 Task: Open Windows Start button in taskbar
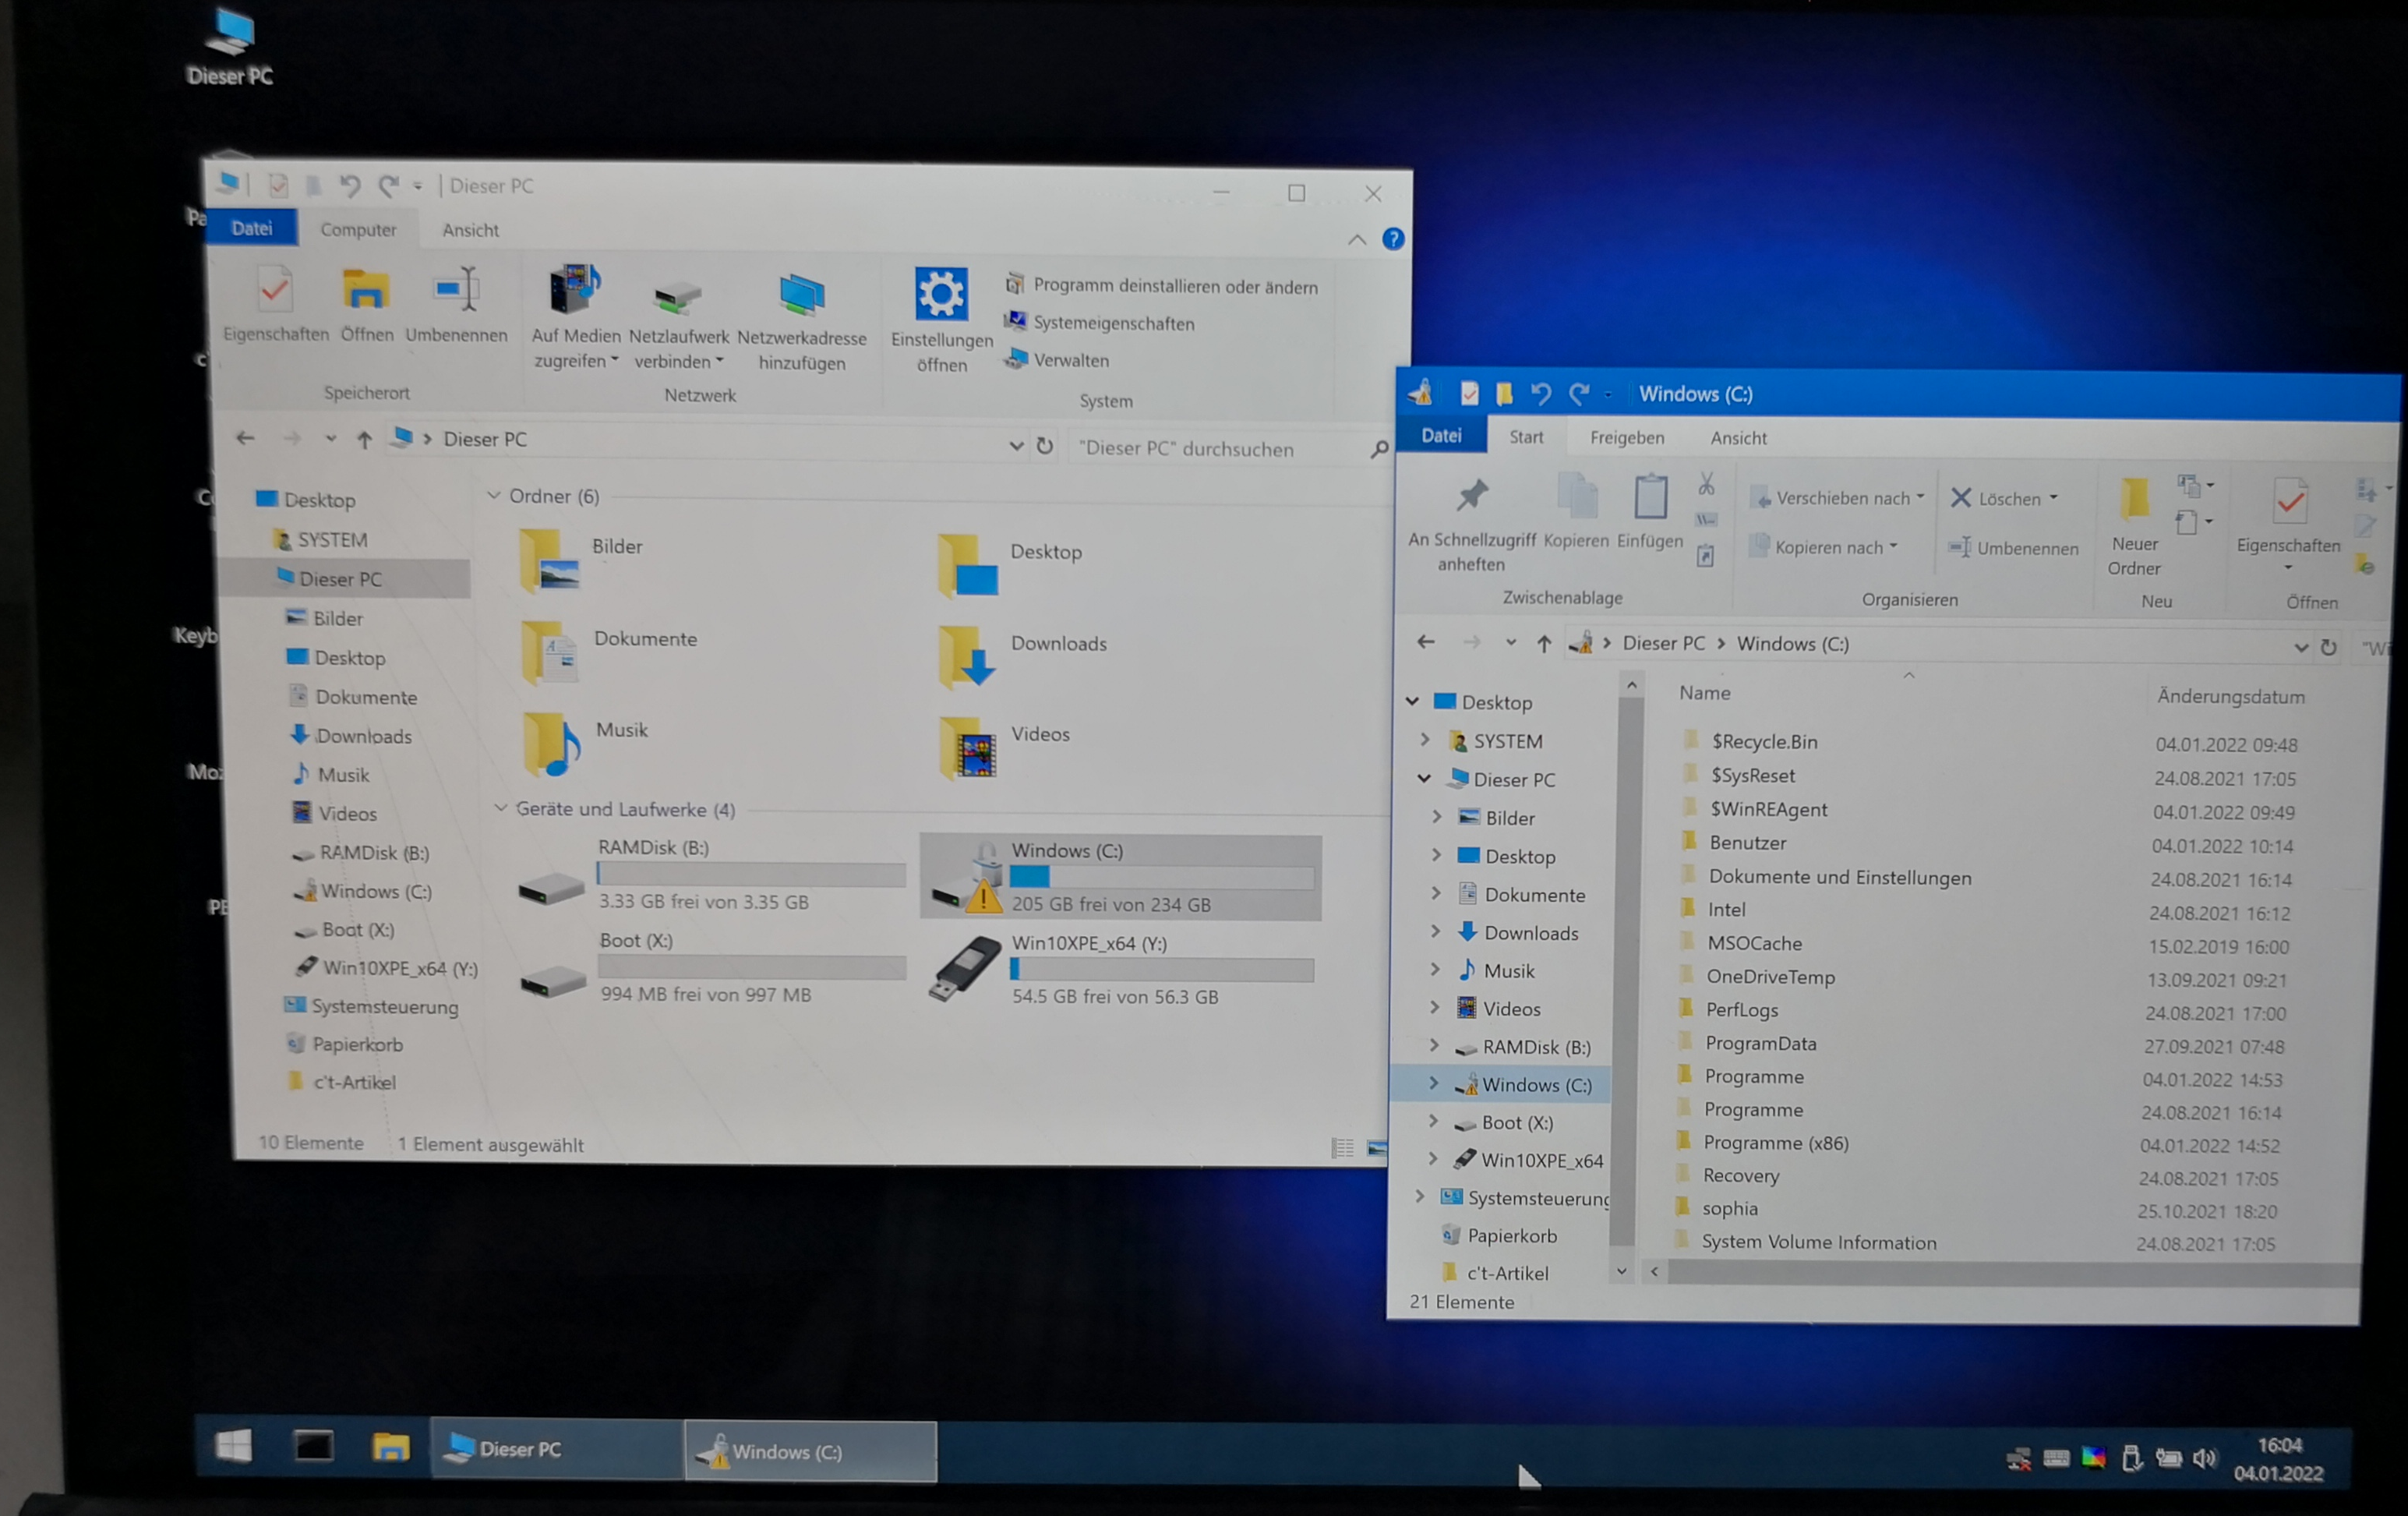point(234,1446)
